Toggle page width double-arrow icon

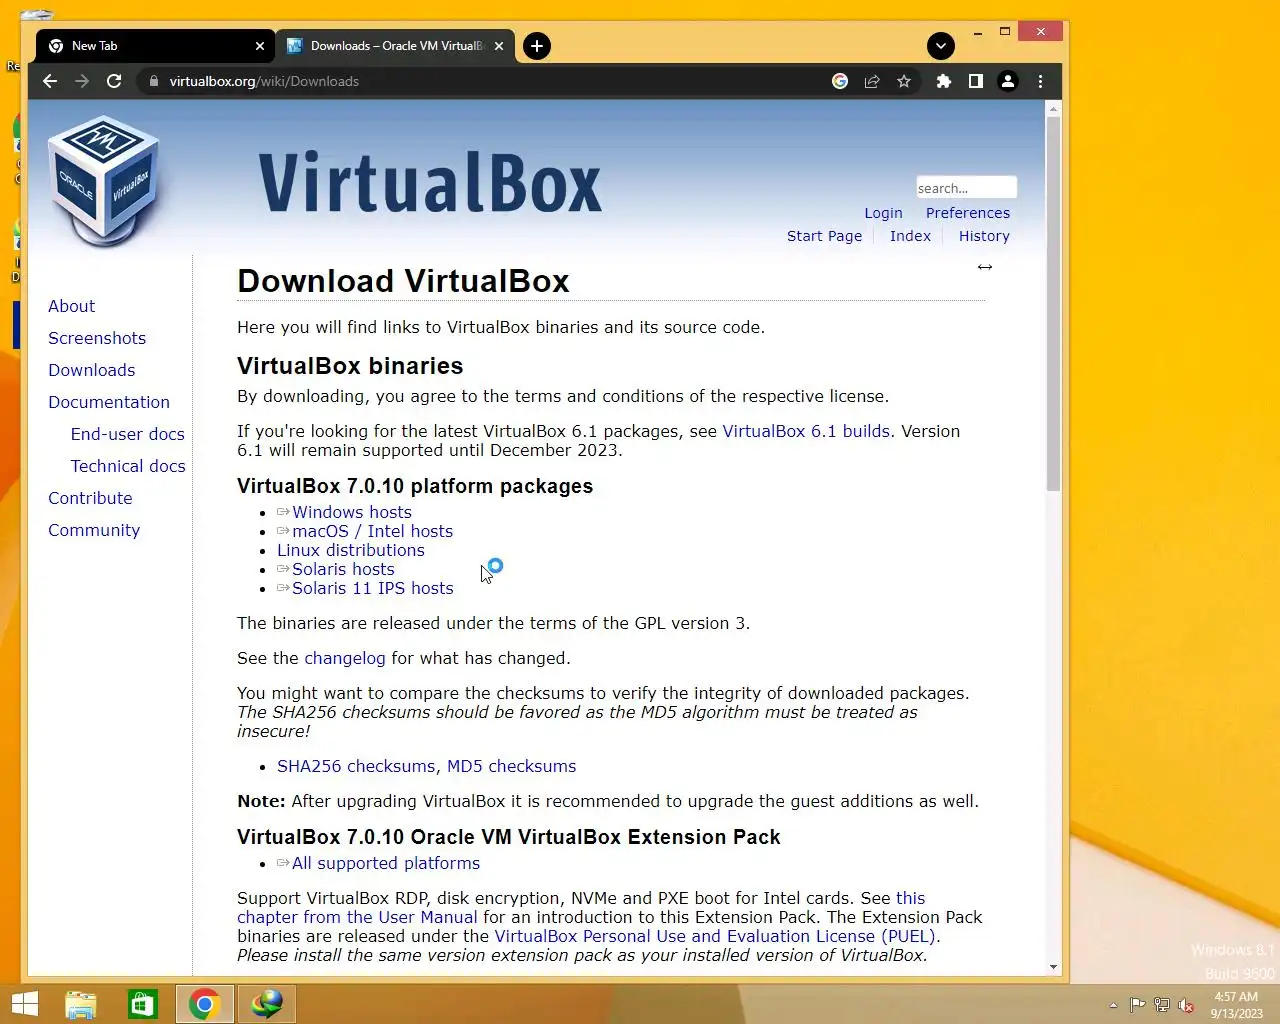tap(985, 267)
